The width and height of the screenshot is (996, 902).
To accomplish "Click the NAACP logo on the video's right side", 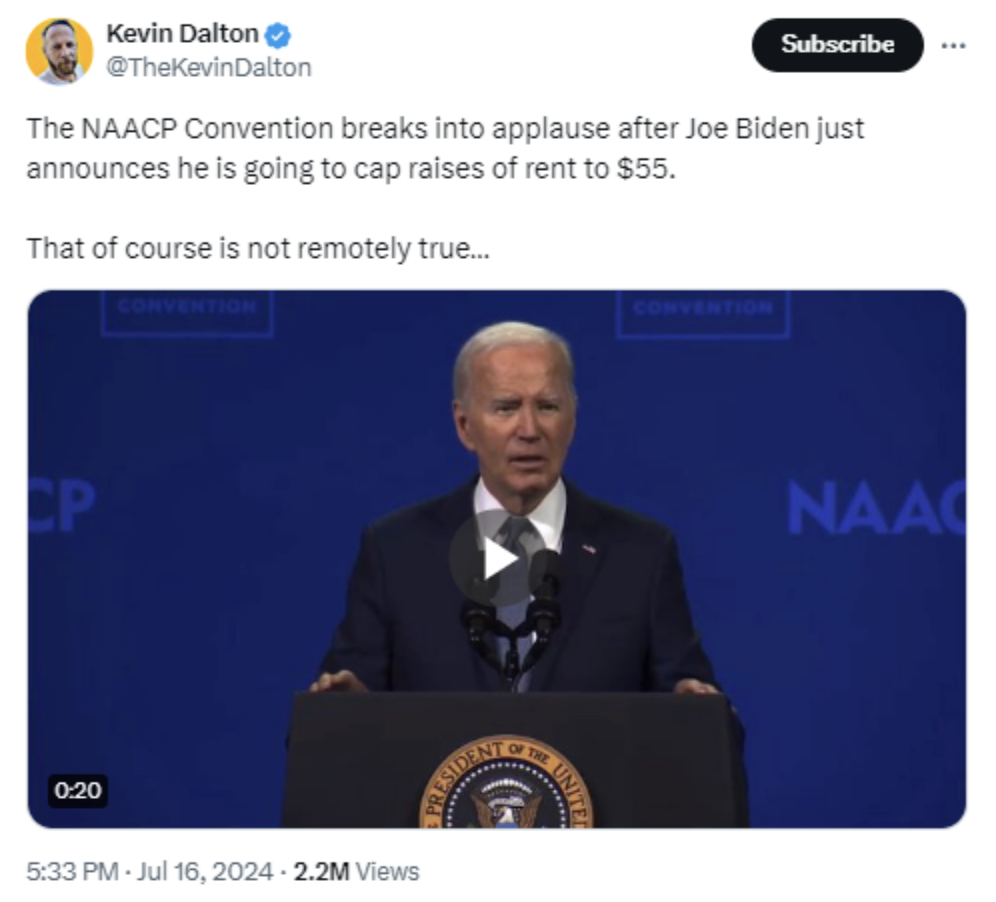I will click(x=877, y=508).
